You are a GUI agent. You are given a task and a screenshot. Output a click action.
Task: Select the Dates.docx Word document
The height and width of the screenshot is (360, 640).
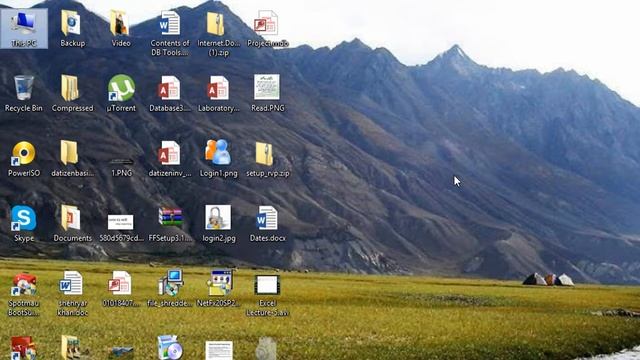coord(267,224)
